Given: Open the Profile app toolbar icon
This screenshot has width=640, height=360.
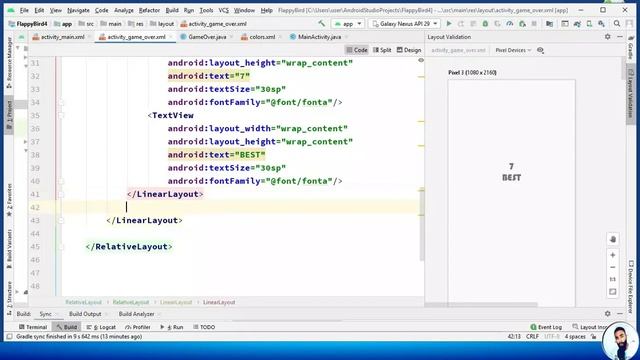Looking at the screenshot, I should tap(510, 24).
